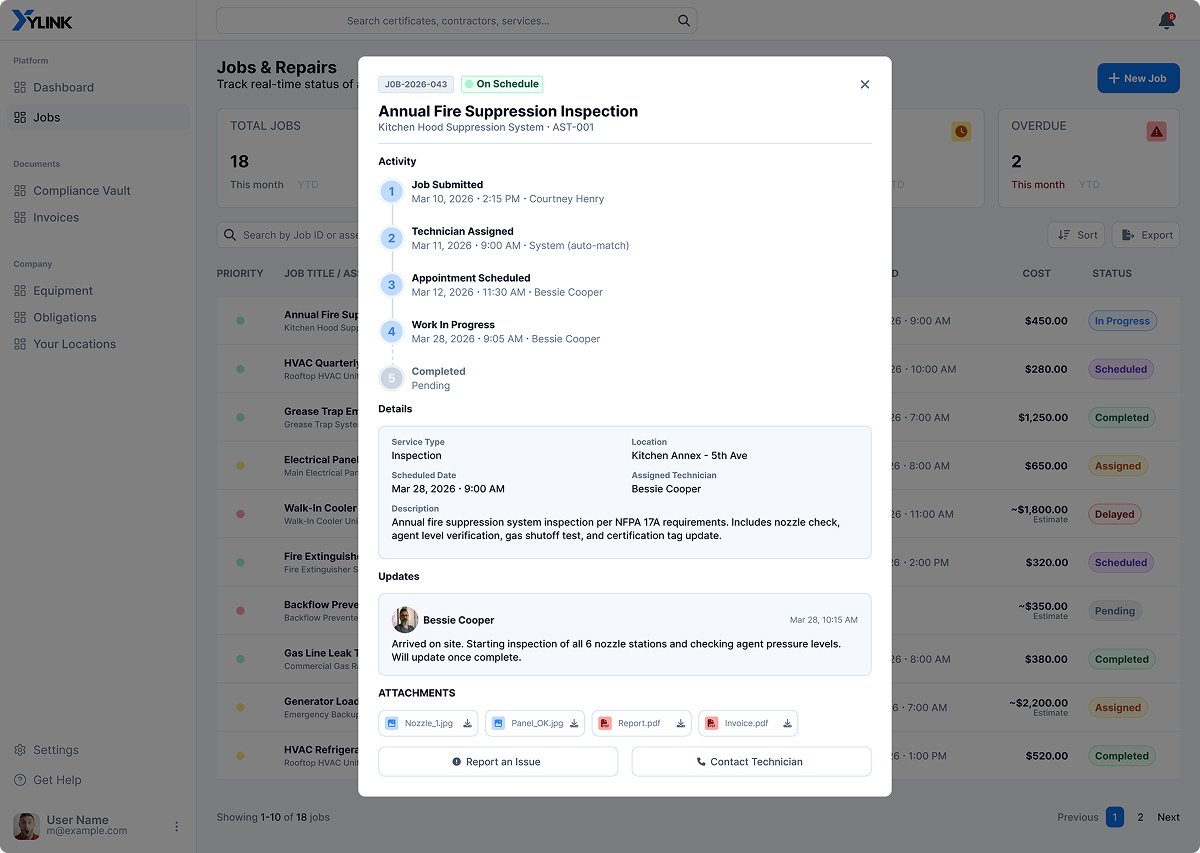Click Next page link
Screen dimensions: 1200x853
tap(1168, 817)
